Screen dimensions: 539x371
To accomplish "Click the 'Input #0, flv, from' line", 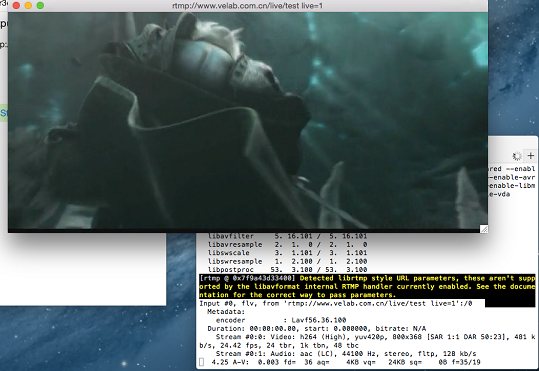I will (x=336, y=303).
